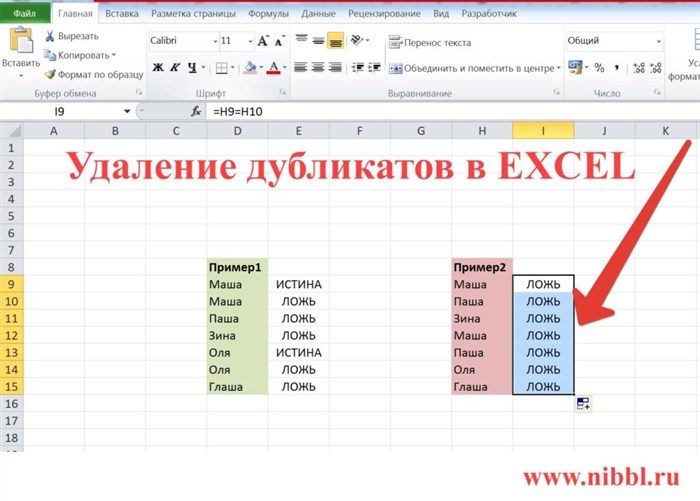This screenshot has height=501, width=700.
Task: Click Select All corner of the grid
Action: [12, 131]
